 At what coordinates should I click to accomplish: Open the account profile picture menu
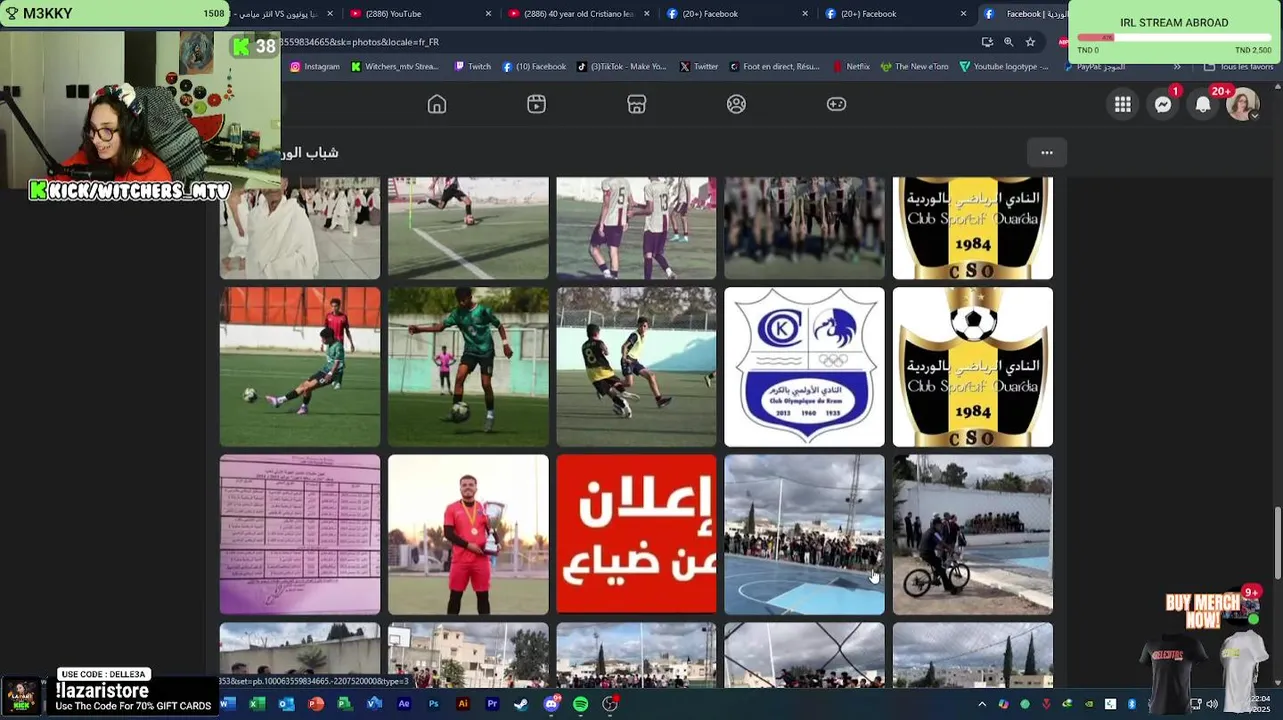click(x=1242, y=104)
